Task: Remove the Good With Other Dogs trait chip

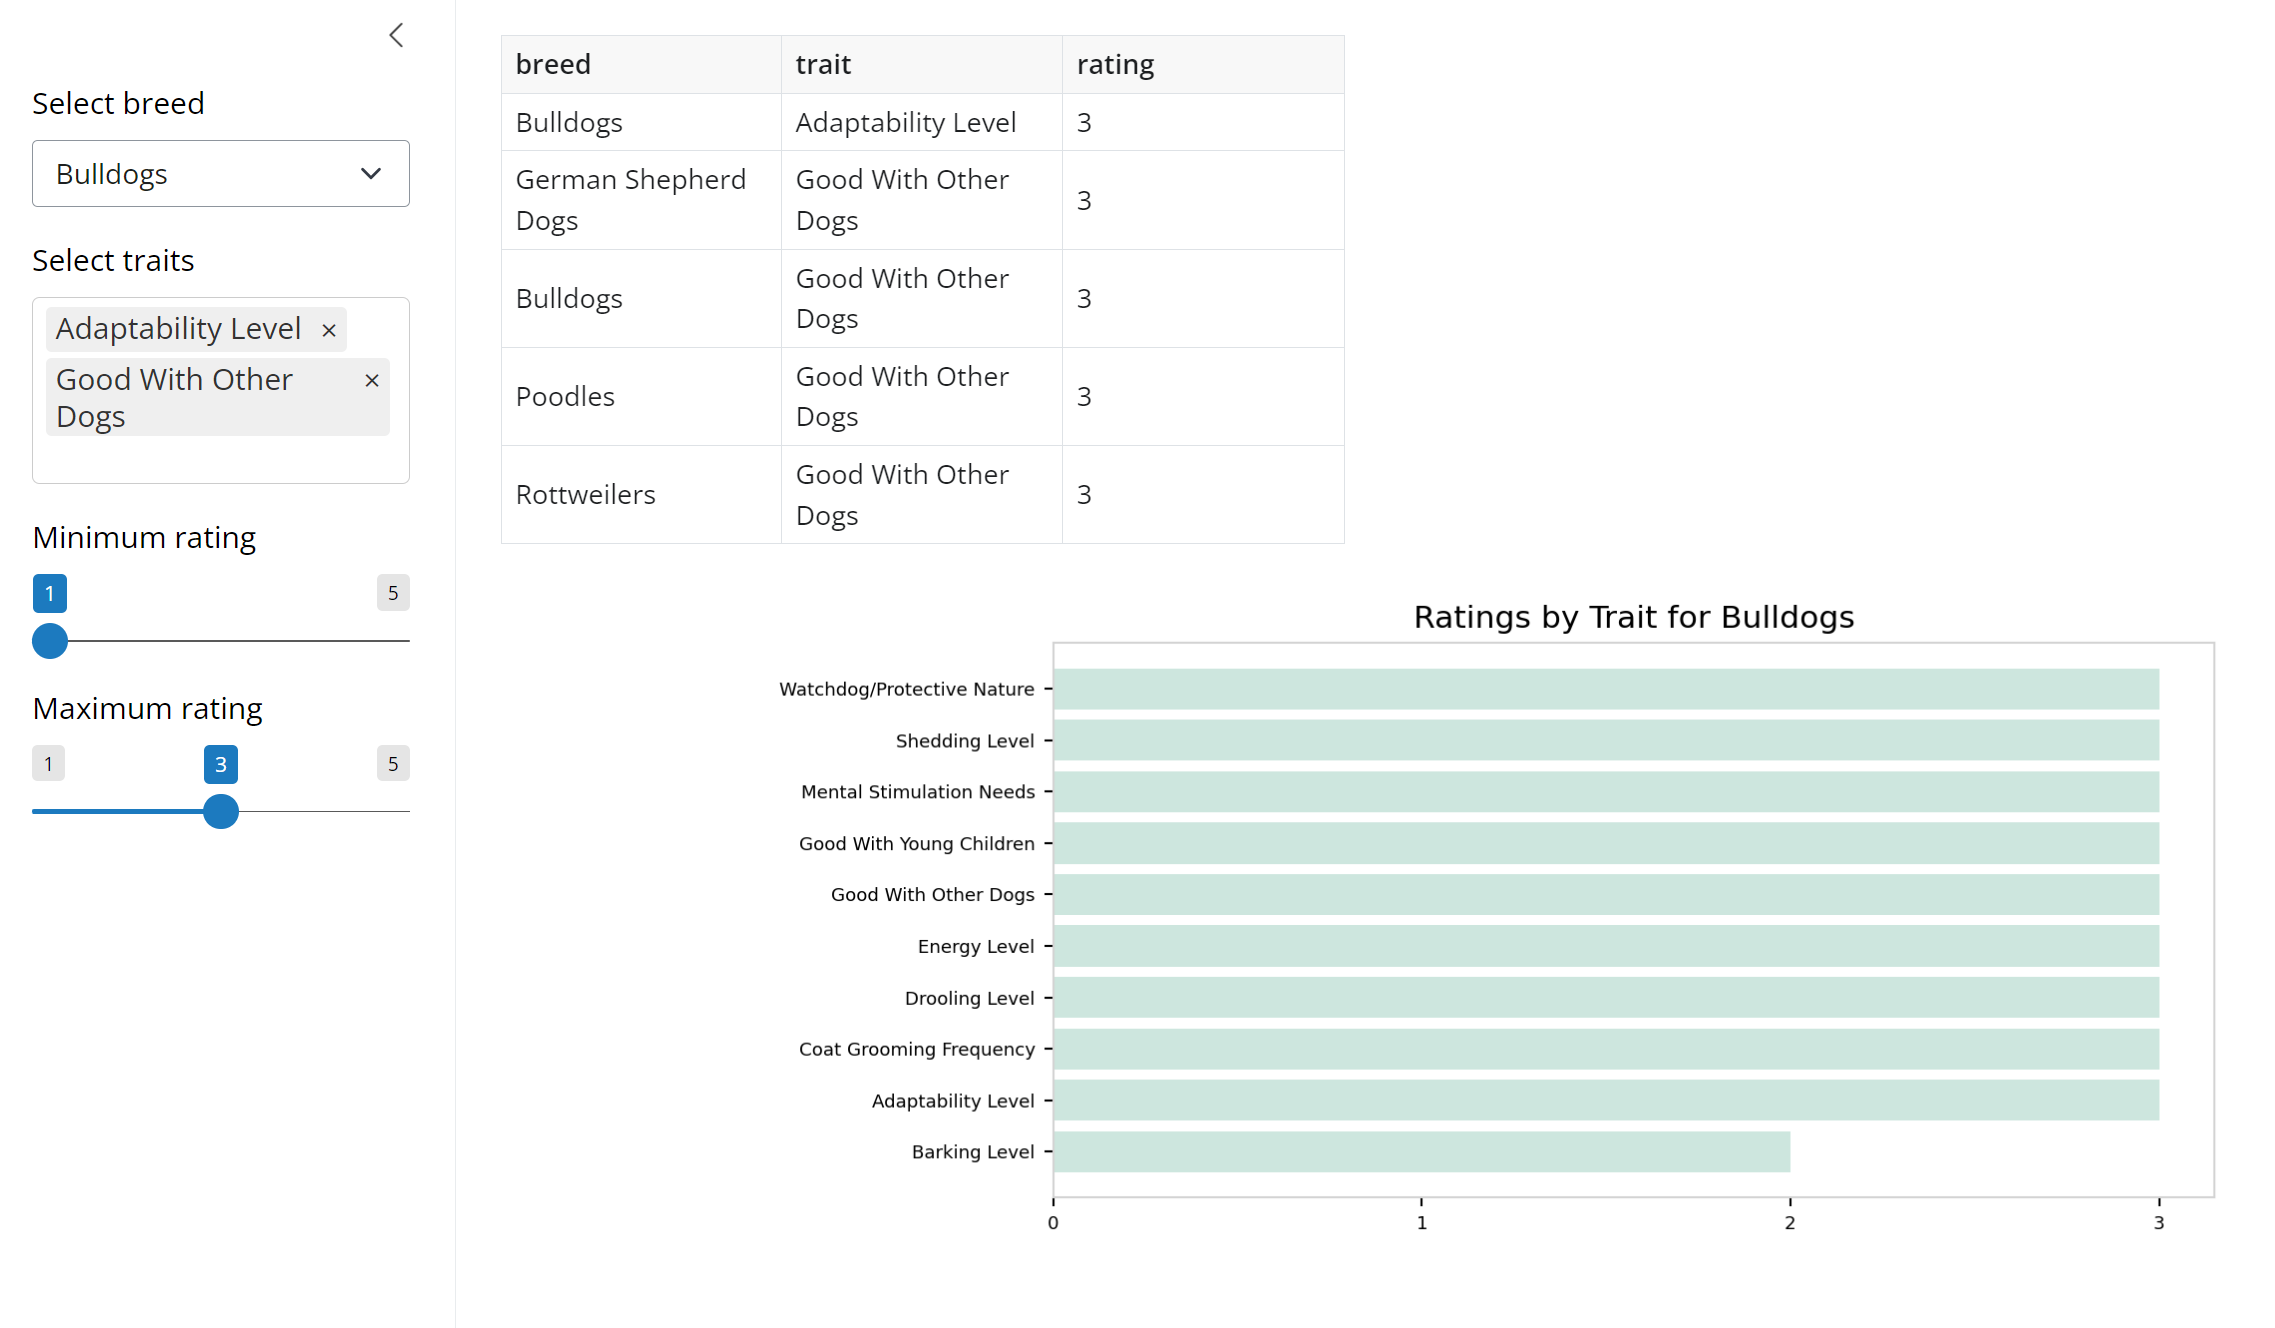Action: point(371,380)
